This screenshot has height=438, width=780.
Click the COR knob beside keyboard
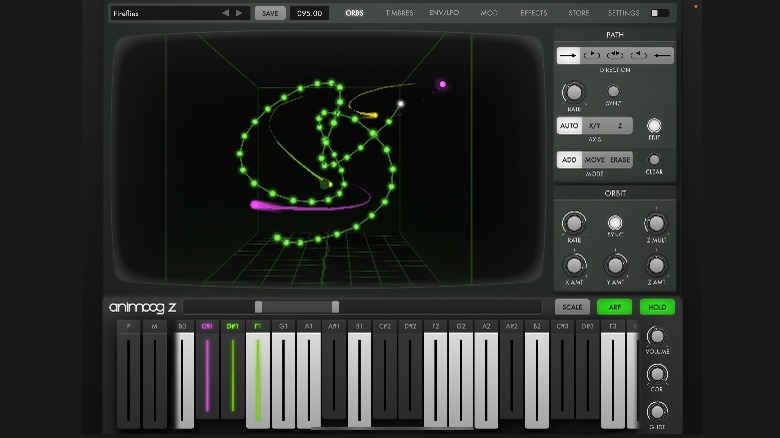click(657, 374)
